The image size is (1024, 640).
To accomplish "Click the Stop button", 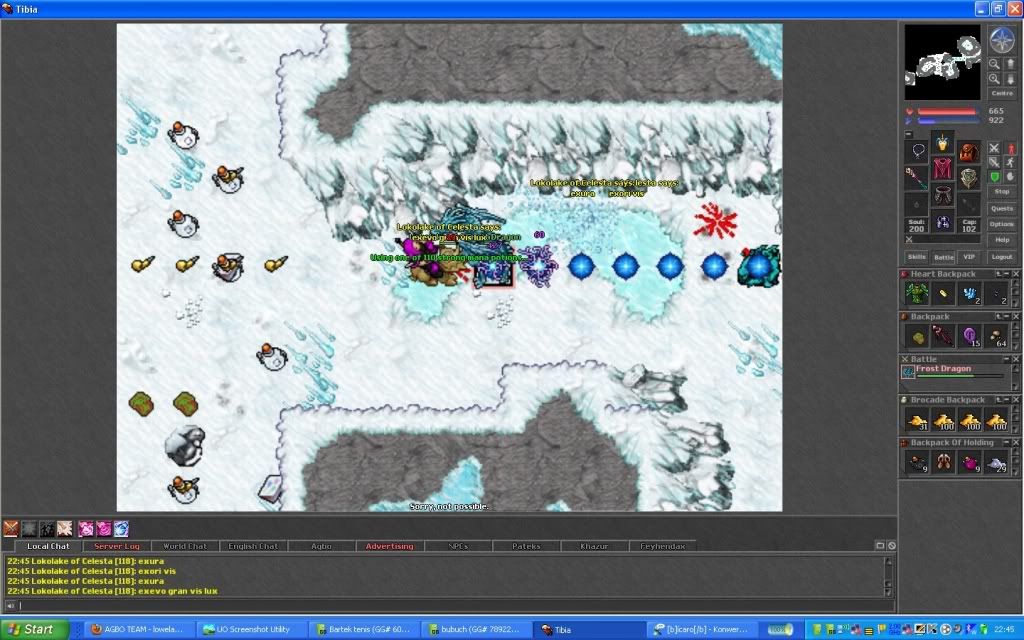I will coord(1002,192).
